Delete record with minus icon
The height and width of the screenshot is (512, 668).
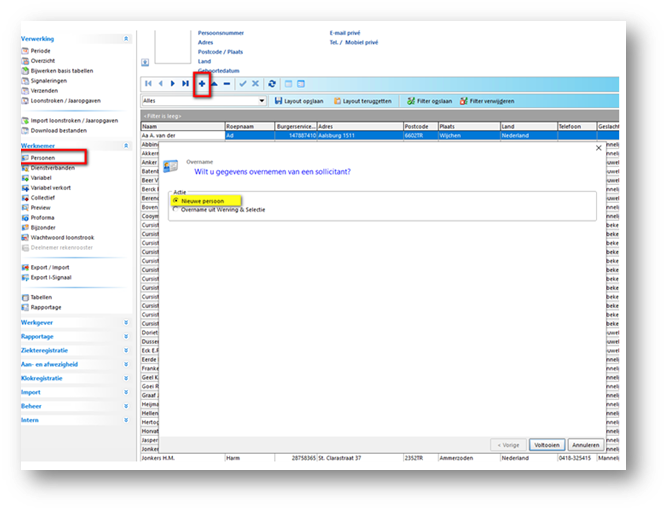tap(227, 84)
